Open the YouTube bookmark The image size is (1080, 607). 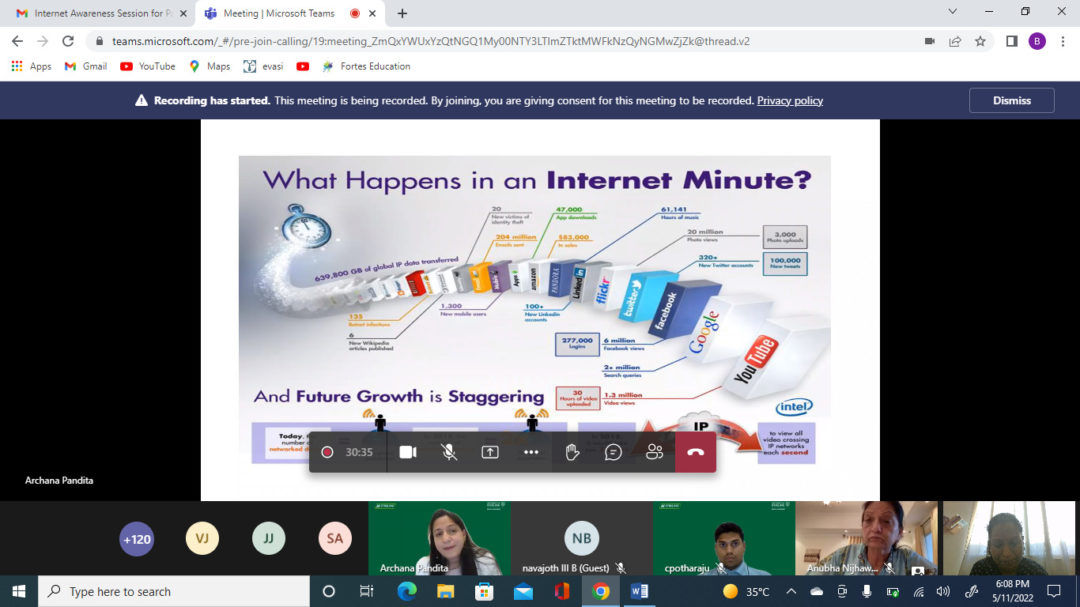[x=147, y=66]
